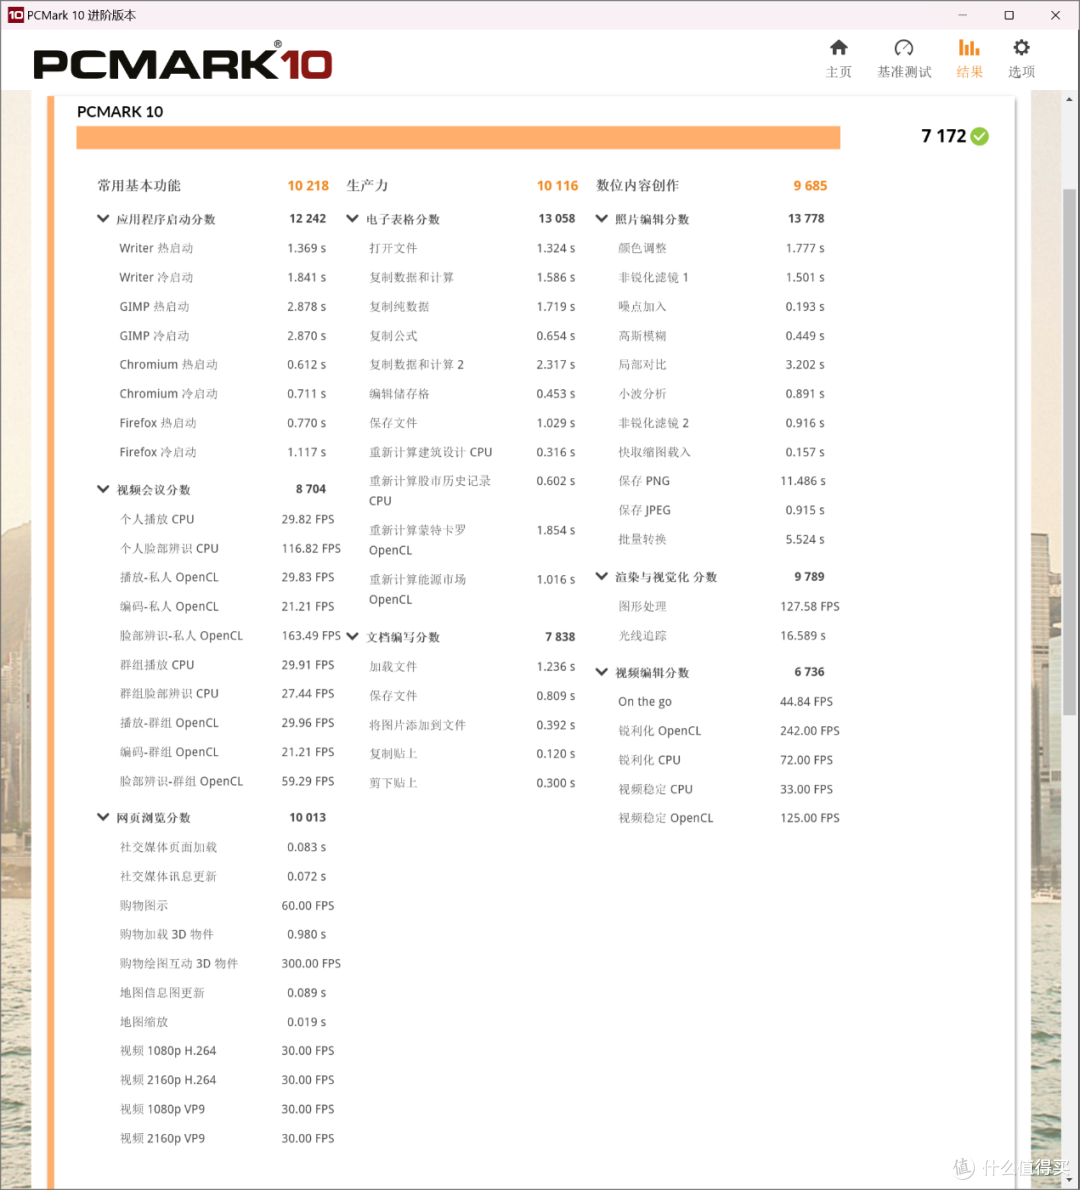
Task: Collapse the 网页浏览分数 section
Action: 103,817
